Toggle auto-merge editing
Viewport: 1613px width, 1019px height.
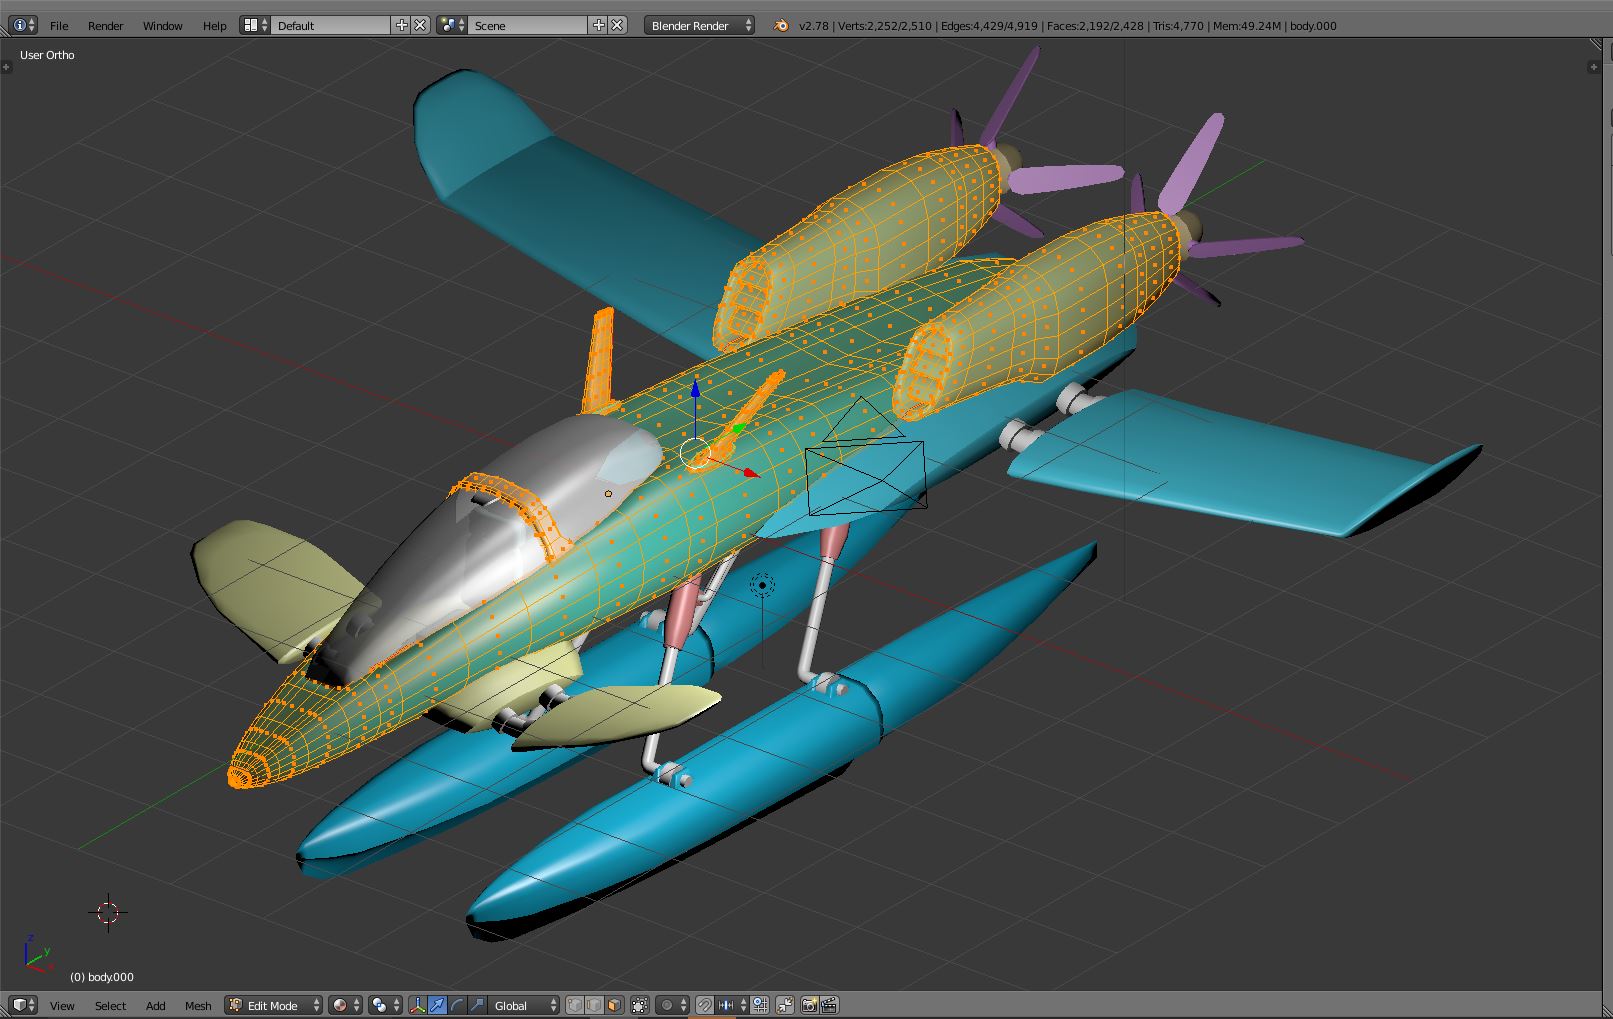coord(785,1005)
